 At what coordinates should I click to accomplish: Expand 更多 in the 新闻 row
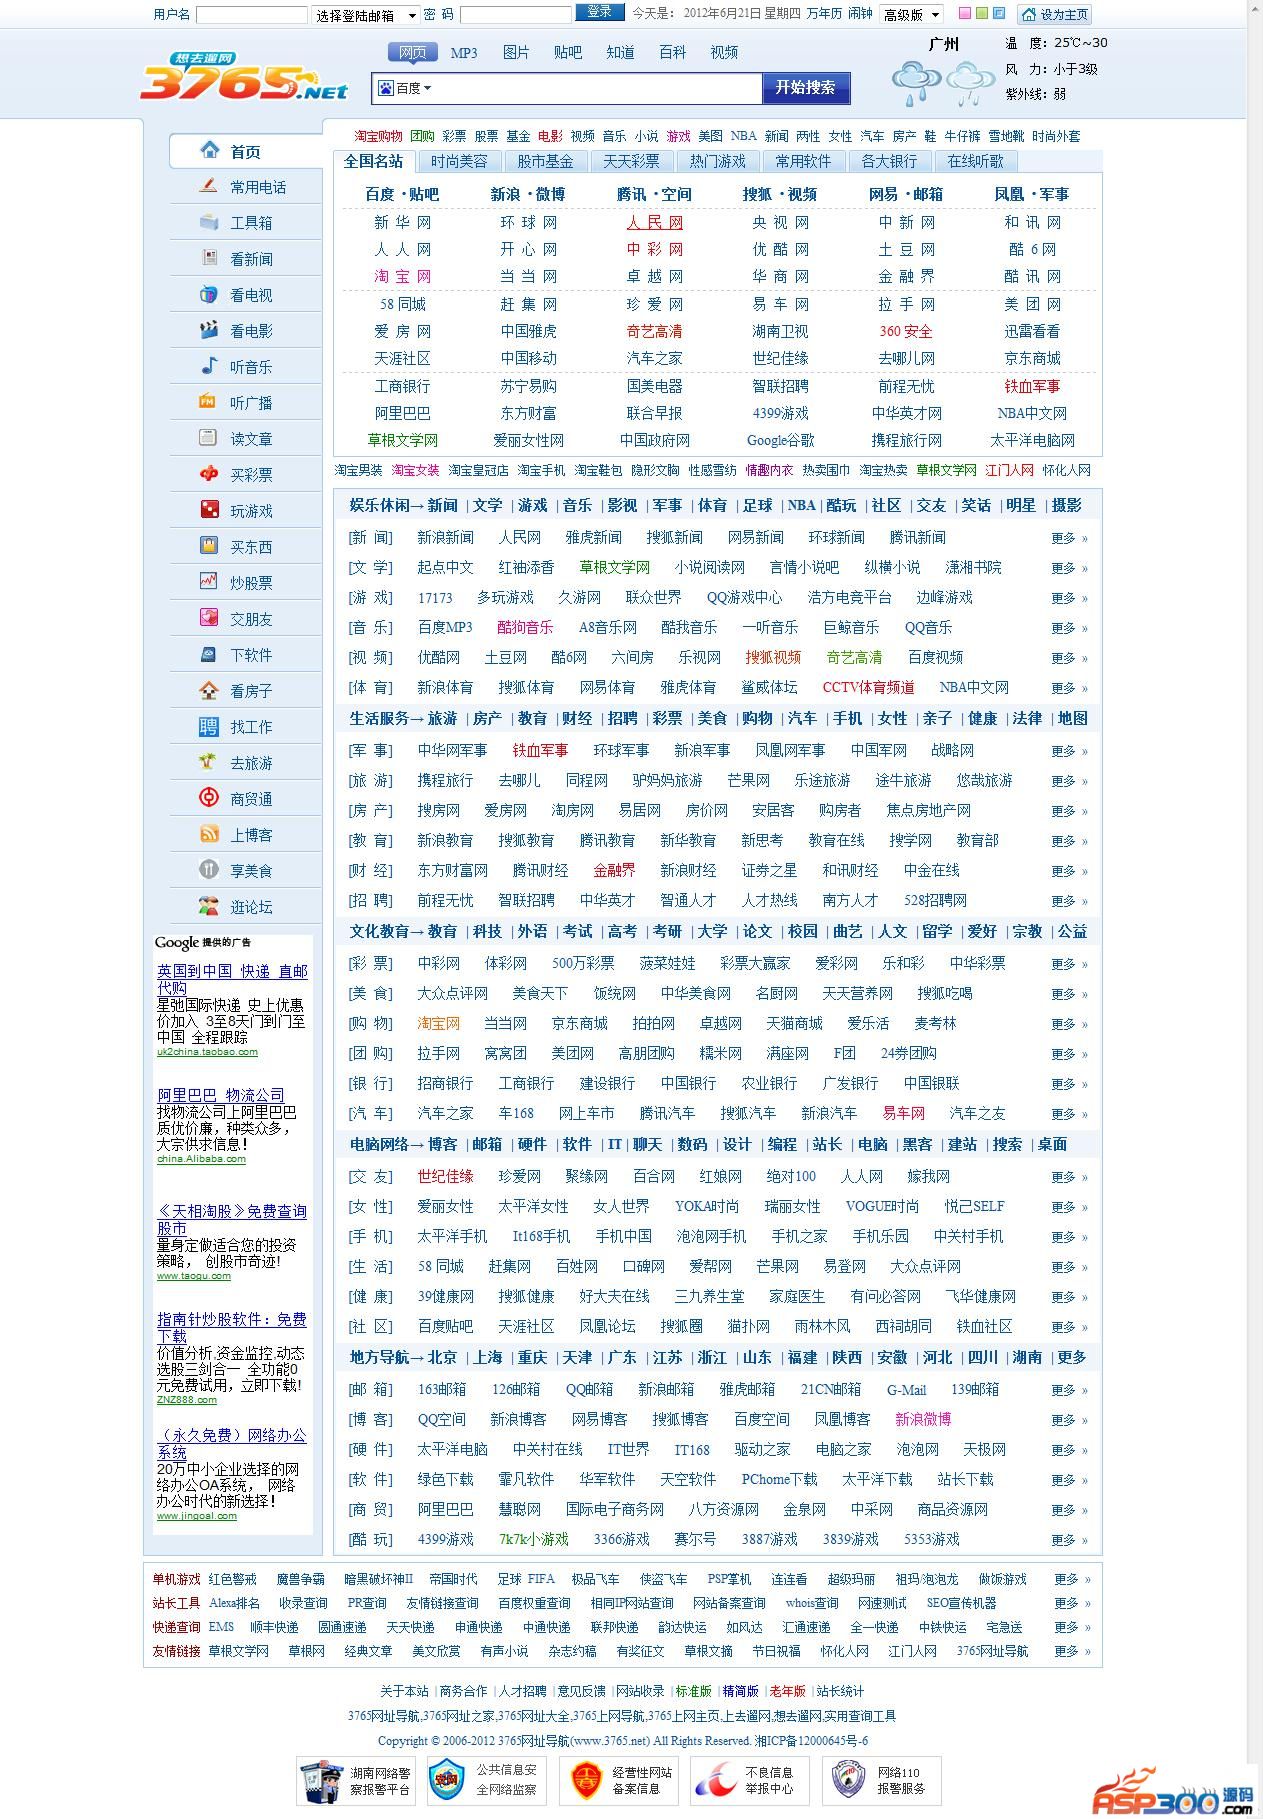tap(1068, 538)
